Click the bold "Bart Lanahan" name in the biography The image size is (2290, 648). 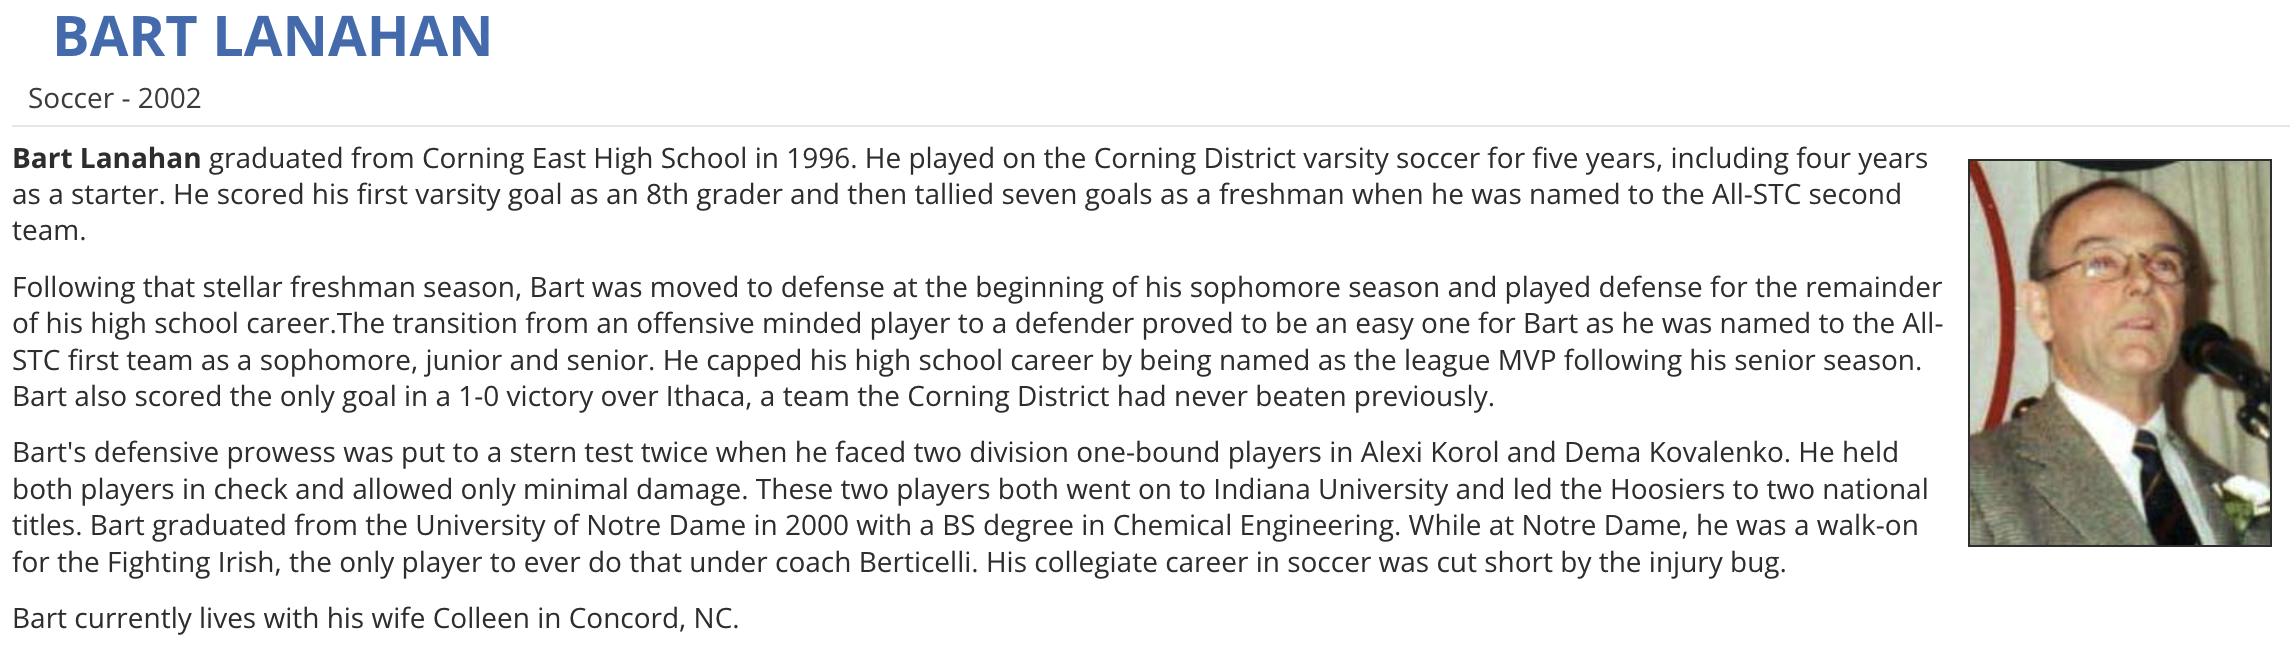106,158
